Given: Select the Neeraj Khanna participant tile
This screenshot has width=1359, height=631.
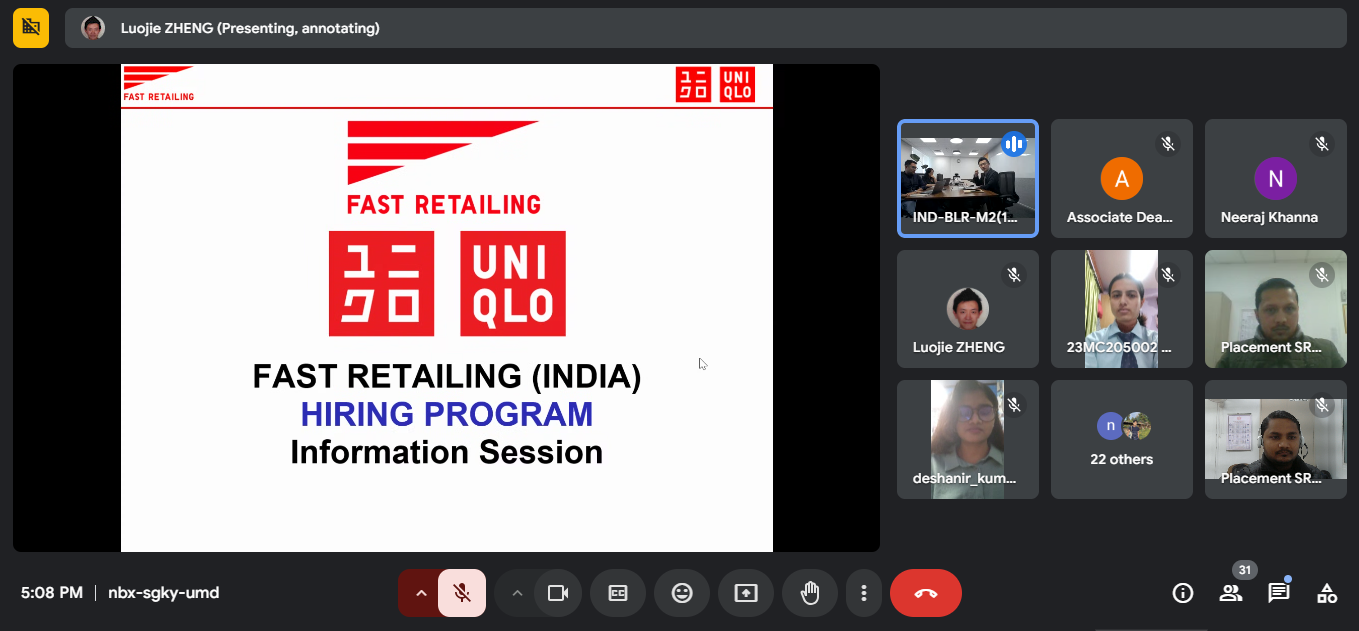Looking at the screenshot, I should tap(1275, 178).
